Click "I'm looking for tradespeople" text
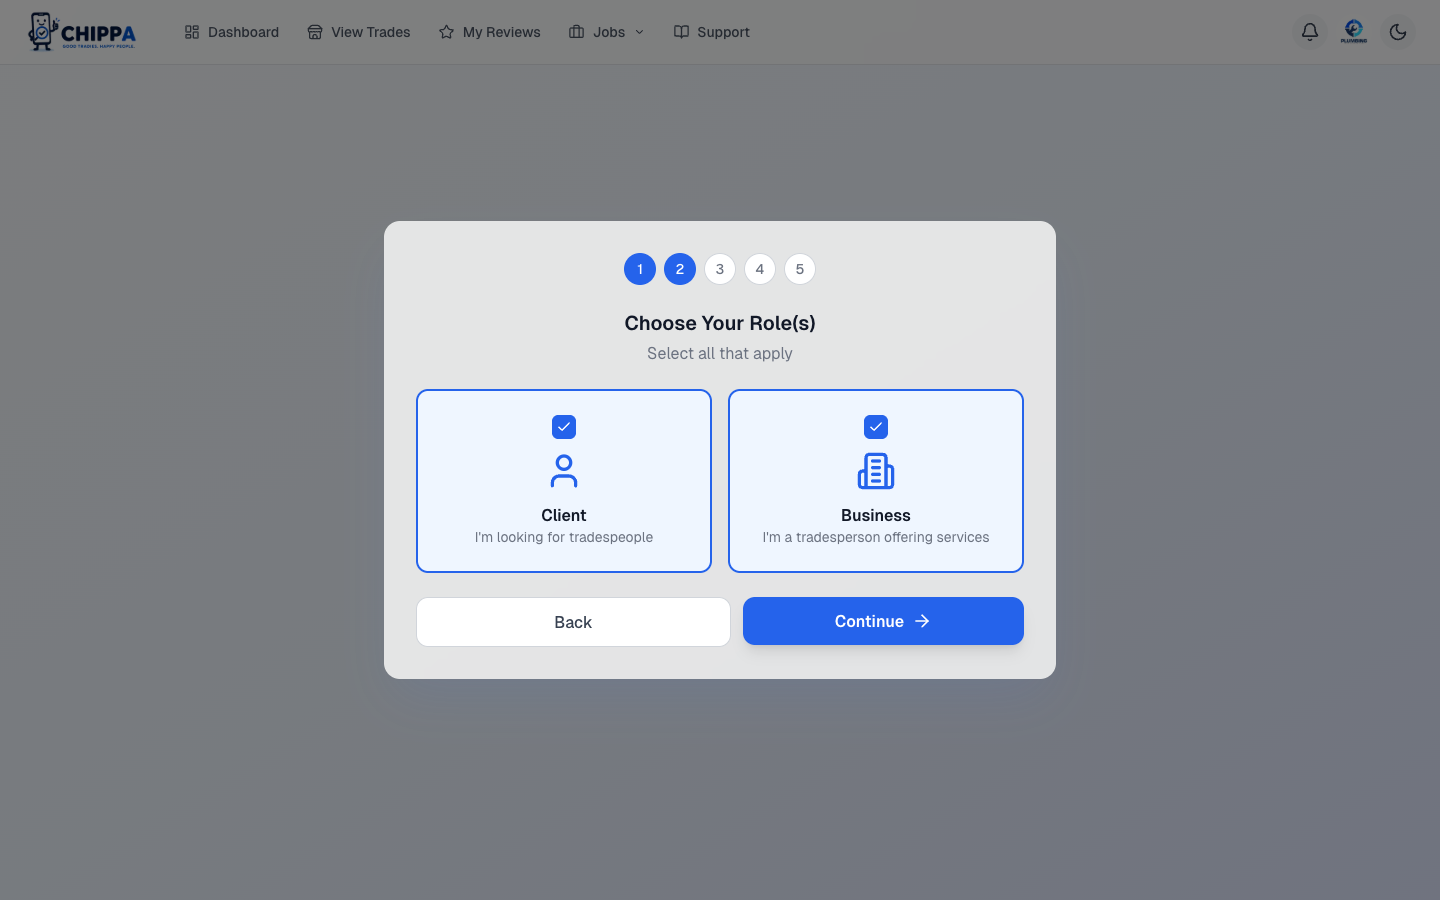Viewport: 1440px width, 900px height. [x=564, y=537]
